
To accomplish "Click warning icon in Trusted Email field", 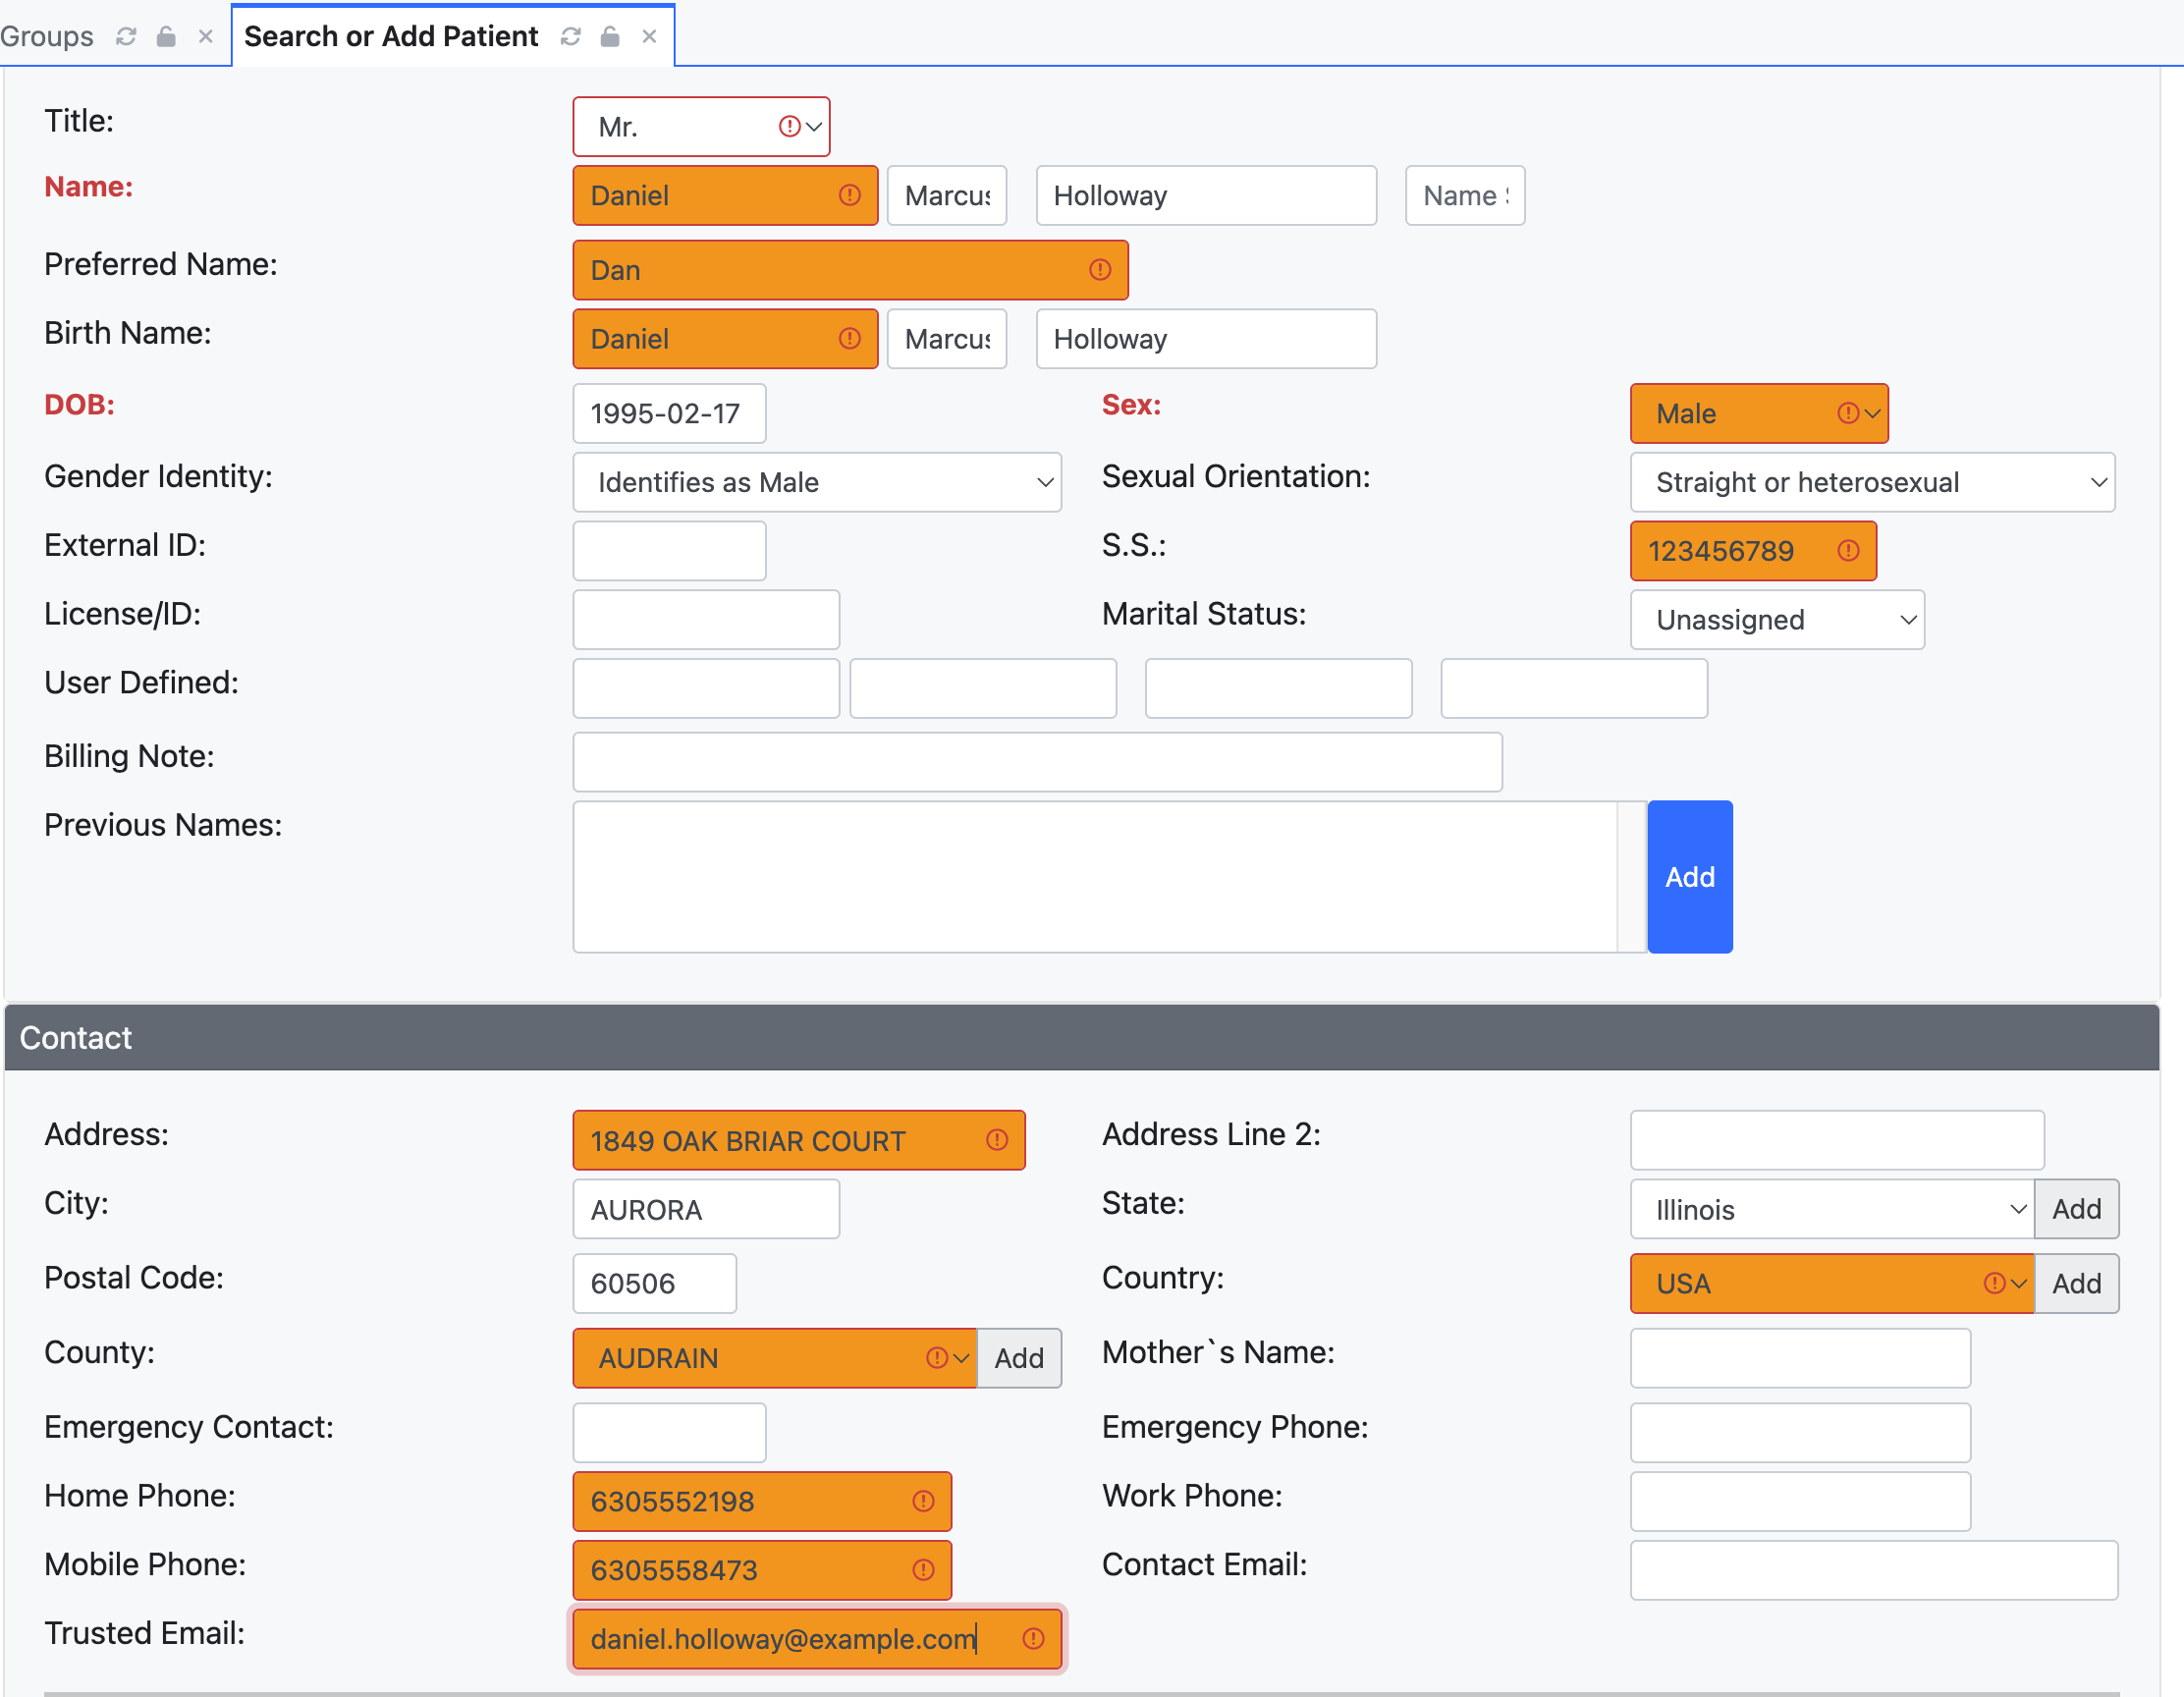I will pyautogui.click(x=1033, y=1639).
